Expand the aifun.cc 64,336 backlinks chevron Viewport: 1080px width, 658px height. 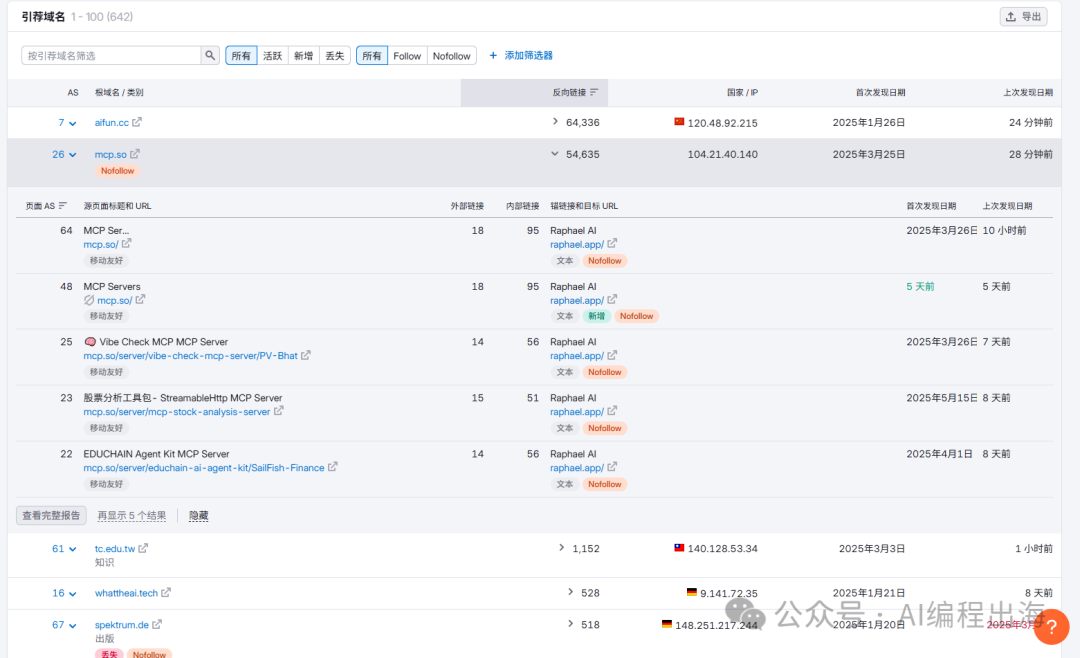[x=556, y=122]
